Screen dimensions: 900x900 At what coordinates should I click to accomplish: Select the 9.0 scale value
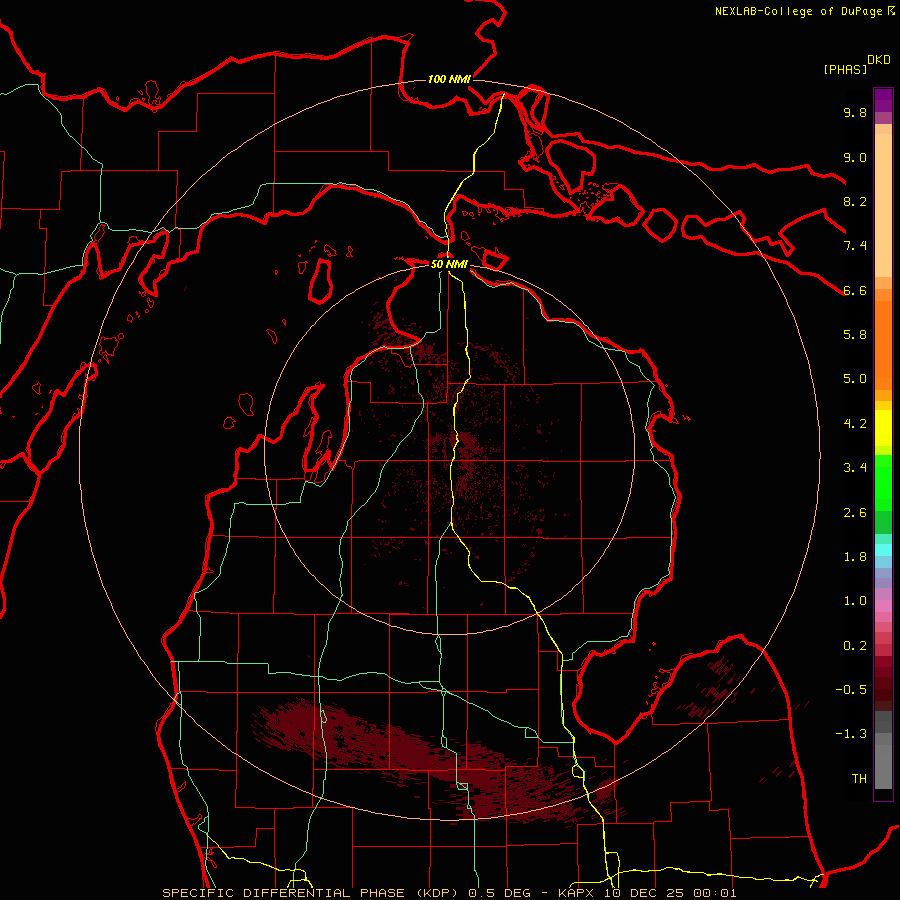pyautogui.click(x=855, y=157)
